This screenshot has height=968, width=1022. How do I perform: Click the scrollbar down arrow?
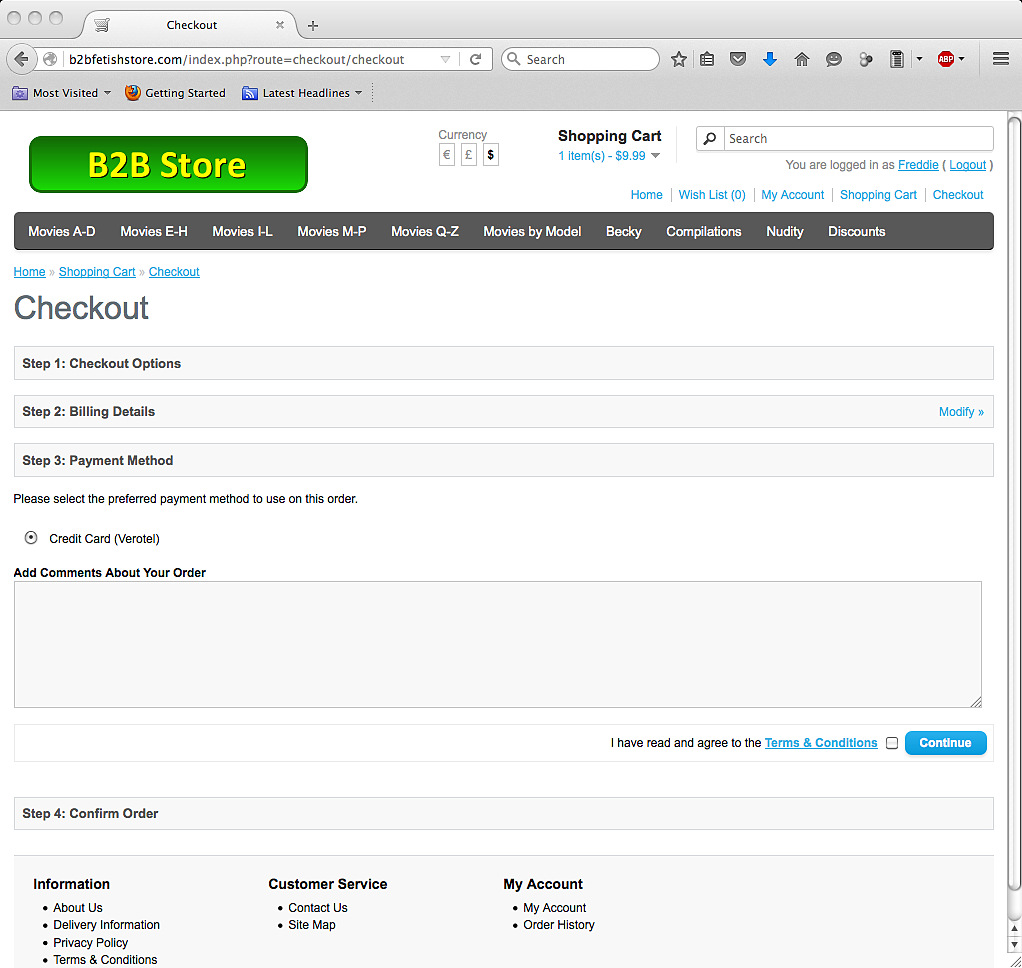click(x=1014, y=944)
